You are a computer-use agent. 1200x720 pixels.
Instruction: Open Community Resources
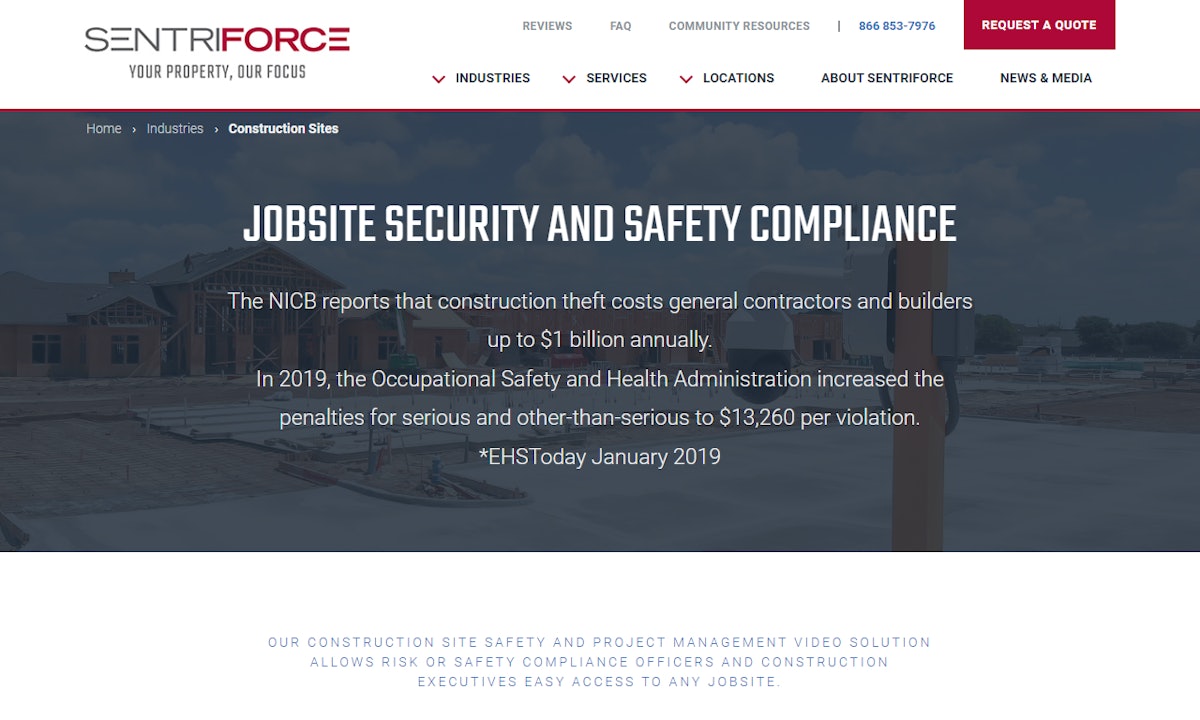pos(739,26)
